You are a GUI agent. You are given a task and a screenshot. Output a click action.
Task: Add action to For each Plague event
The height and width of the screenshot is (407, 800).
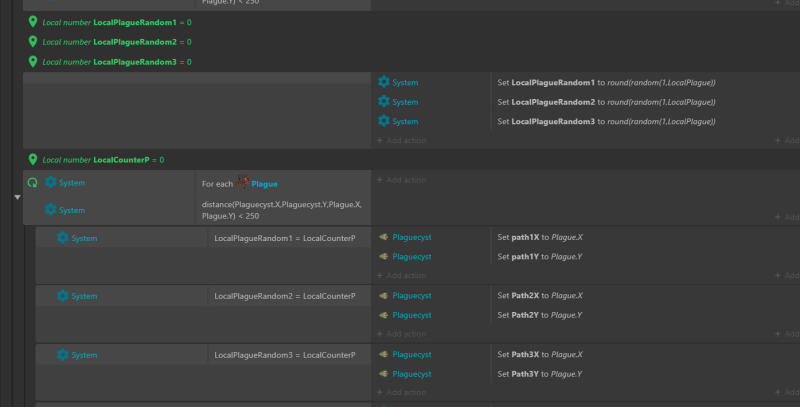point(401,180)
